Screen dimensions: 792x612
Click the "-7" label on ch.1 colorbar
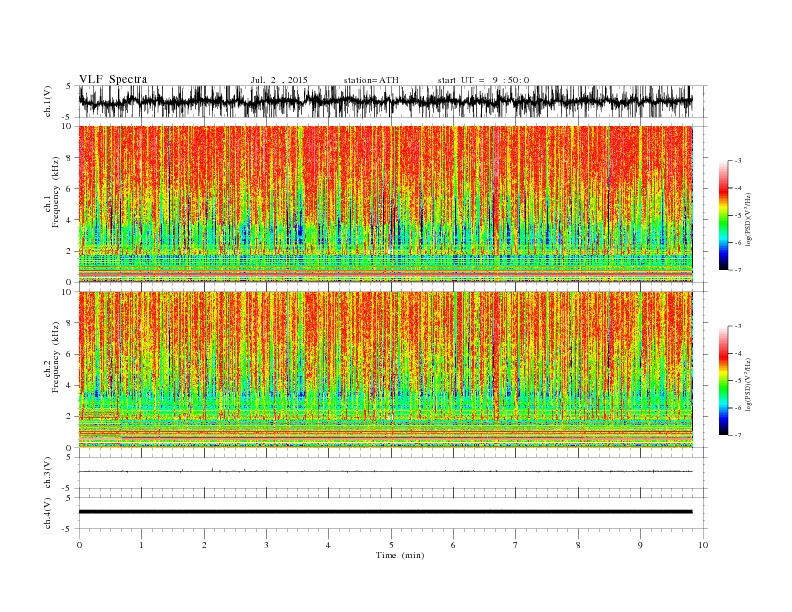point(738,270)
